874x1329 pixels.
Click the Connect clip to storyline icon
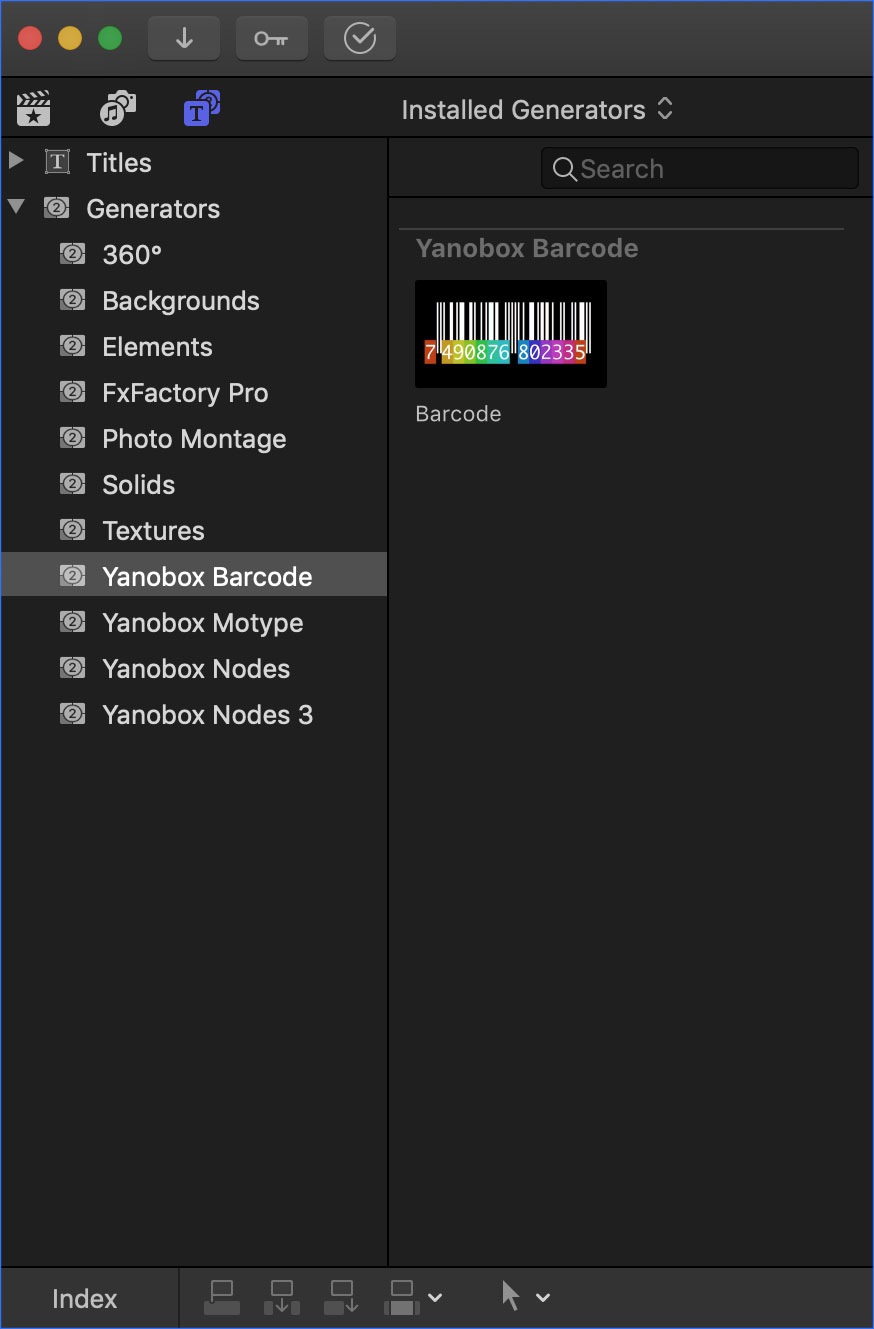[x=222, y=1298]
